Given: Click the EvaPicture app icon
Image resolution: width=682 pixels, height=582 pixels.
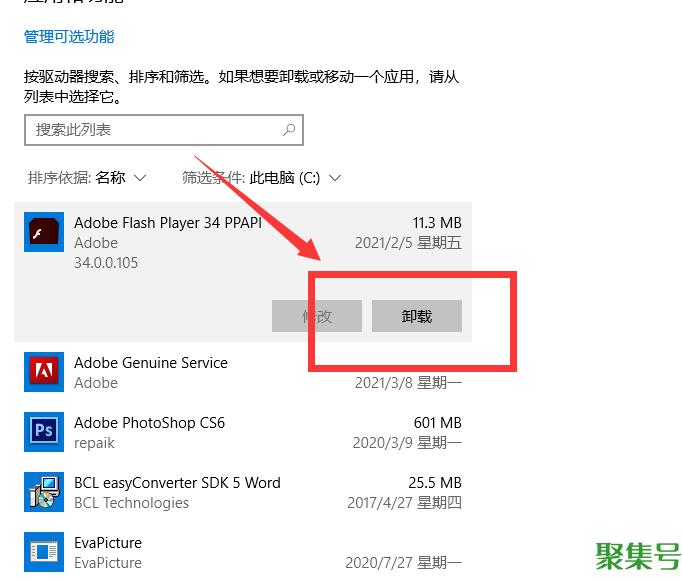Looking at the screenshot, I should coord(44,552).
